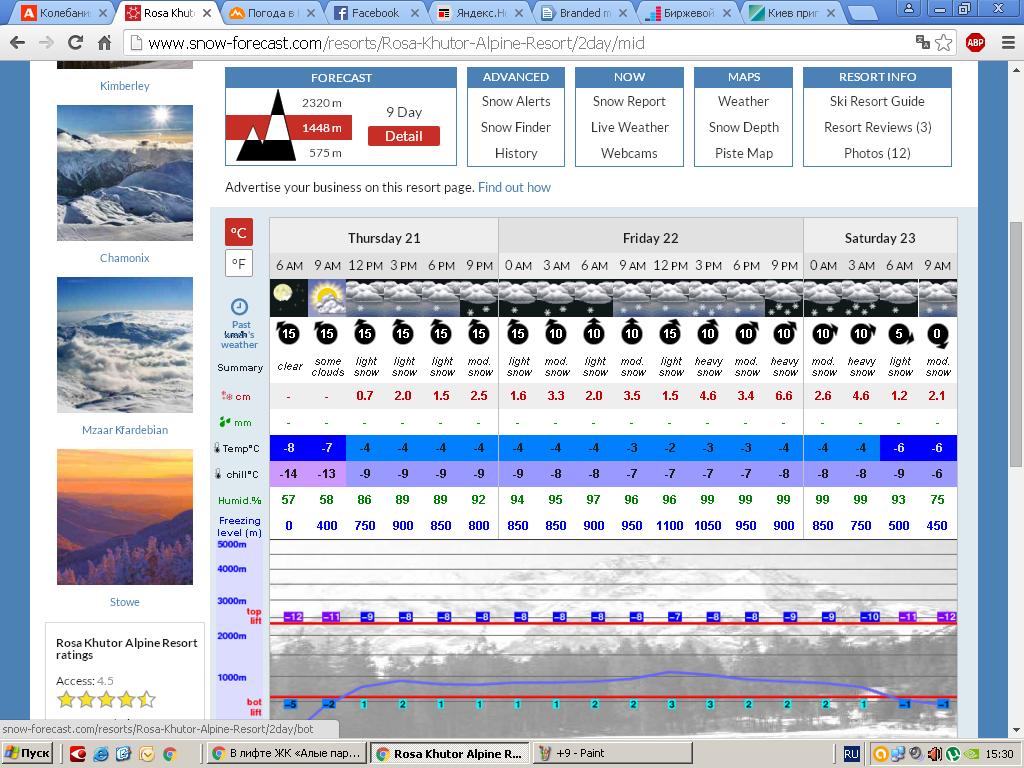Click the Internet Explorer quick launch icon

point(101,754)
